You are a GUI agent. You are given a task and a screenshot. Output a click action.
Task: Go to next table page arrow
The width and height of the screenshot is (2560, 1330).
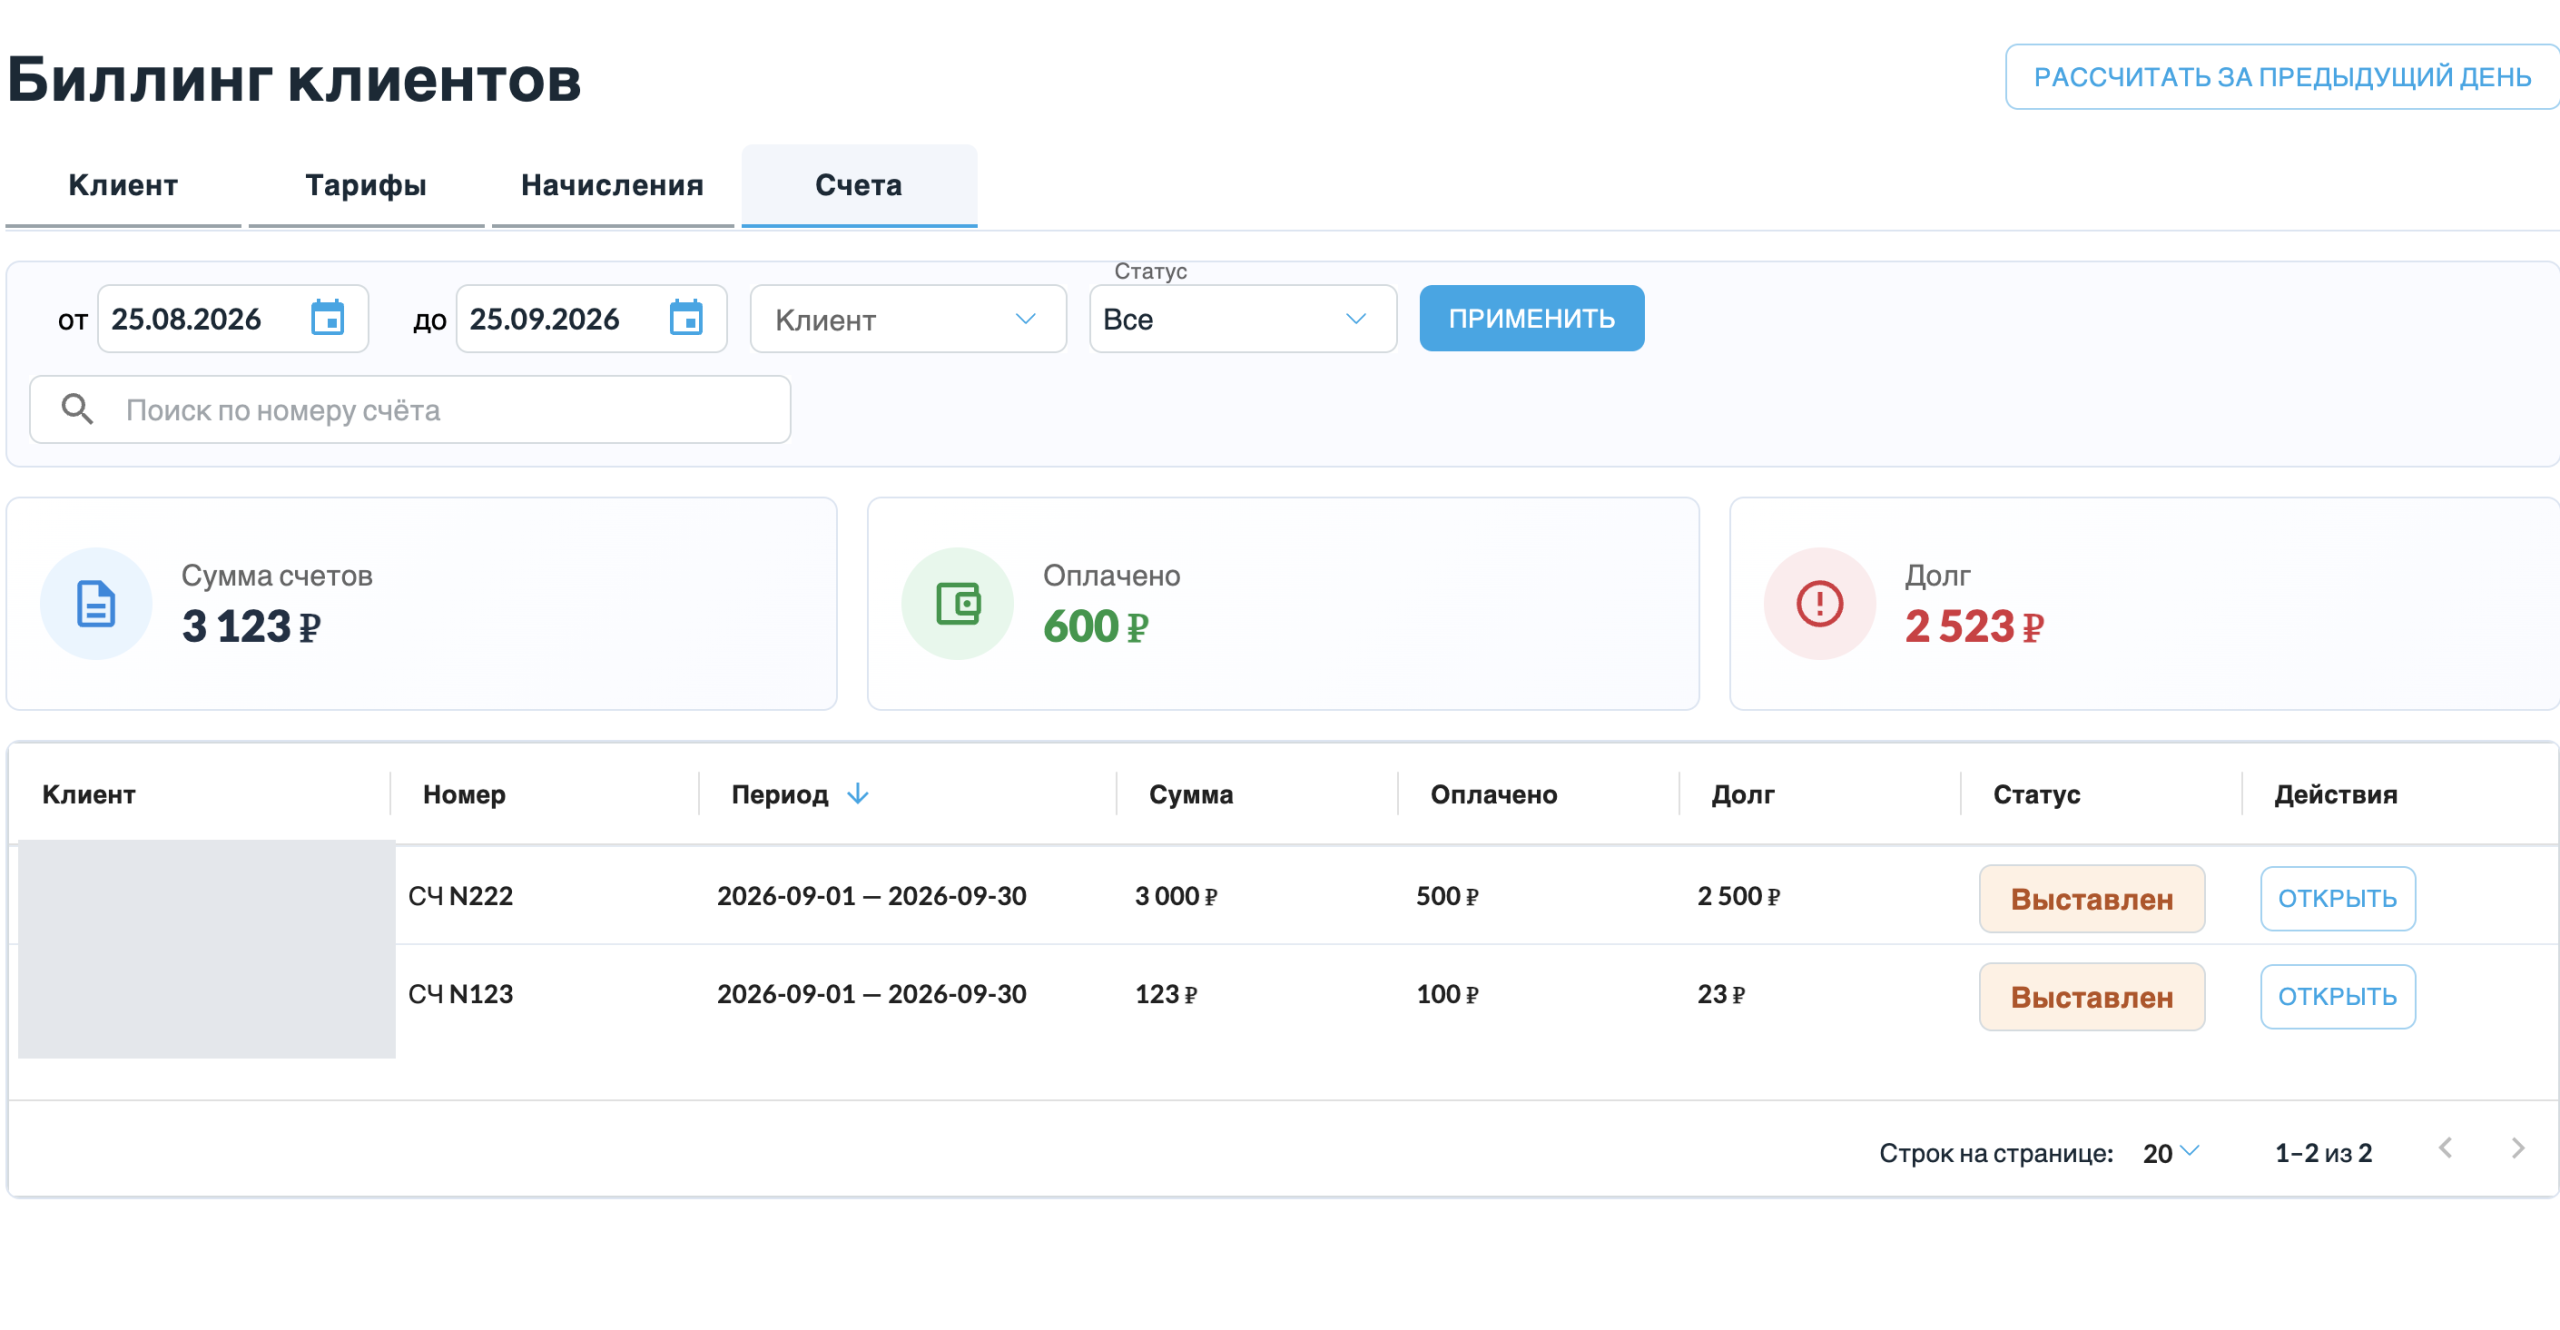pyautogui.click(x=2518, y=1149)
